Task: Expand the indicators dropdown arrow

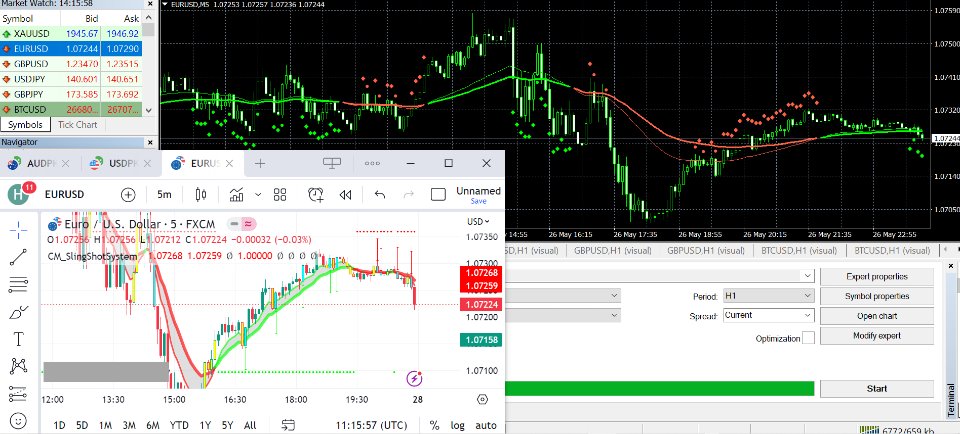Action: click(258, 195)
